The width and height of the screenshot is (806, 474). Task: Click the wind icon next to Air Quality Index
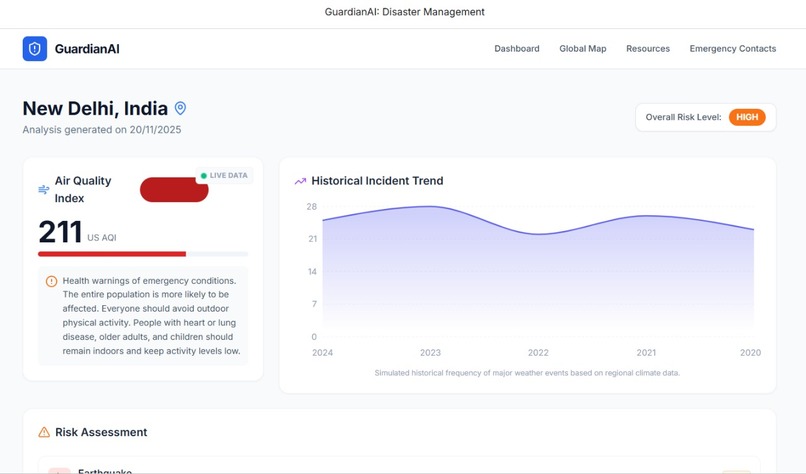44,190
